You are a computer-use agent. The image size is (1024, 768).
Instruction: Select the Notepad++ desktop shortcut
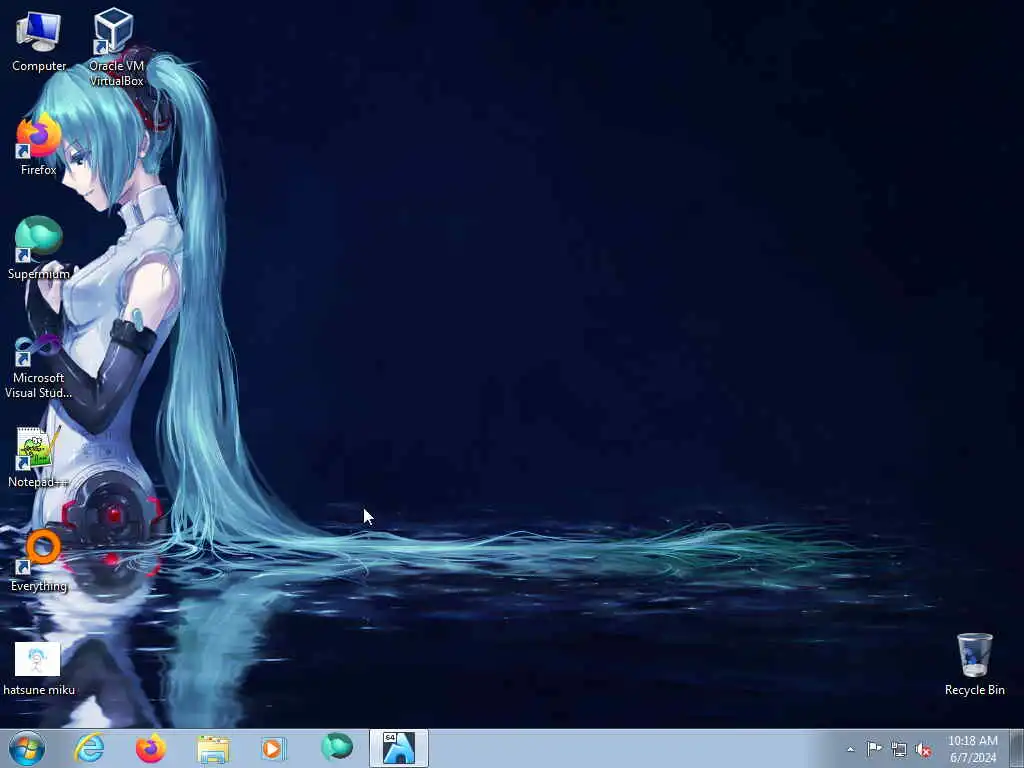[x=39, y=457]
